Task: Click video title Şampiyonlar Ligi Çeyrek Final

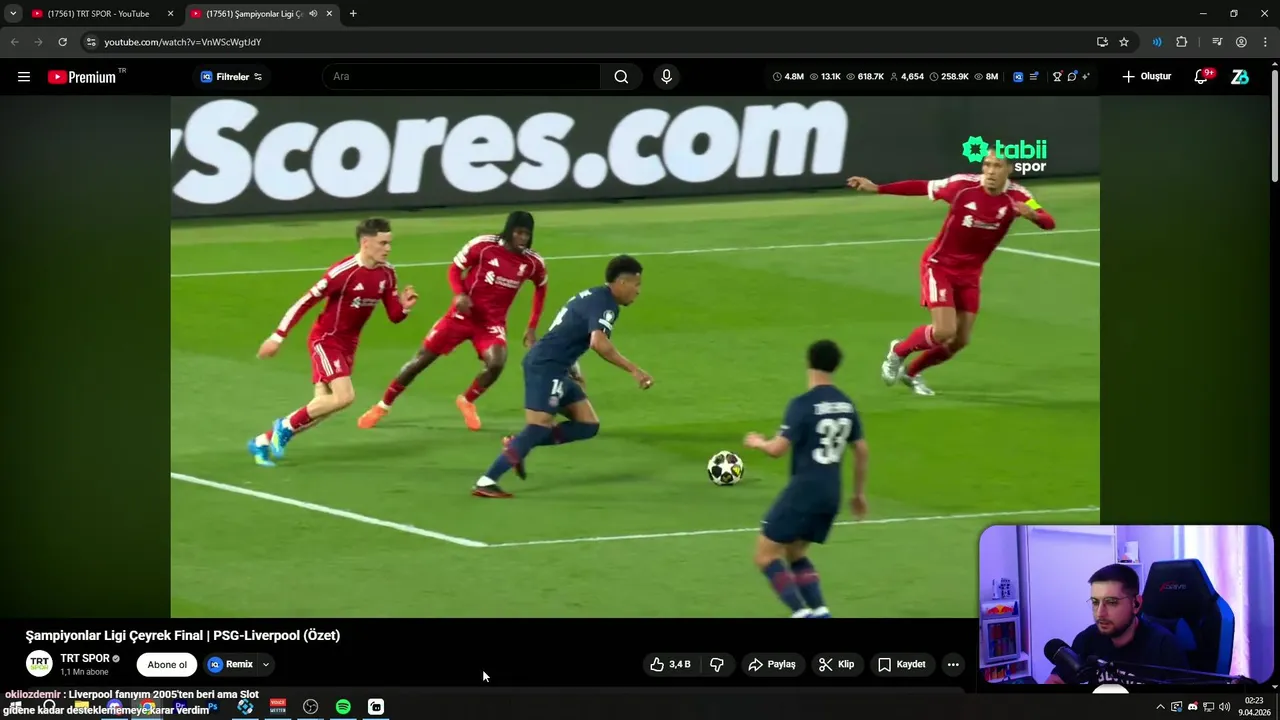Action: (x=183, y=635)
